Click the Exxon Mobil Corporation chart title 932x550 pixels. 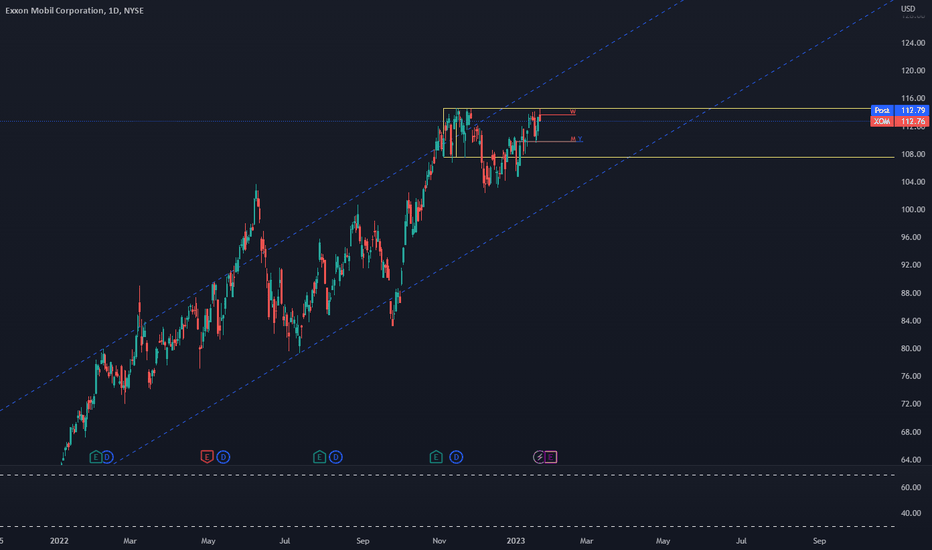(74, 10)
